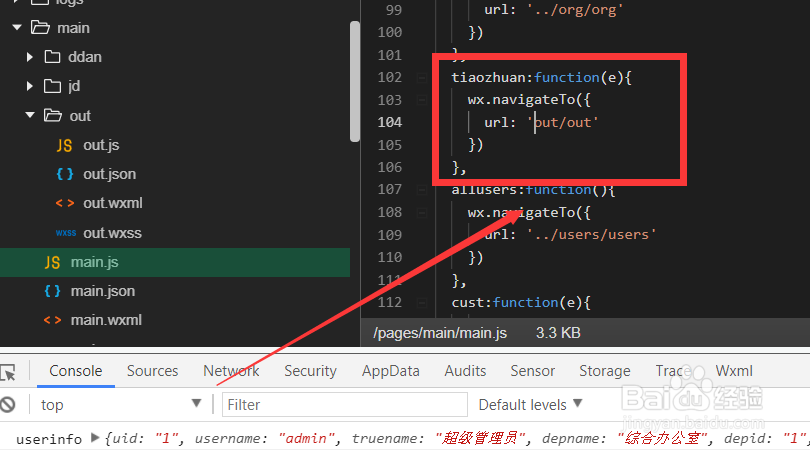
Task: Switch to the Console tab
Action: [75, 371]
